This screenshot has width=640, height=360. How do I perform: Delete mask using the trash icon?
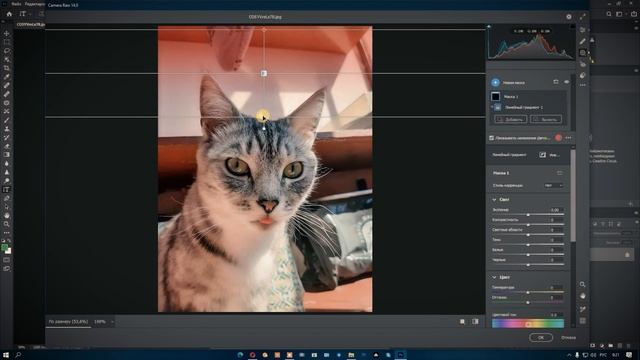tap(556, 82)
